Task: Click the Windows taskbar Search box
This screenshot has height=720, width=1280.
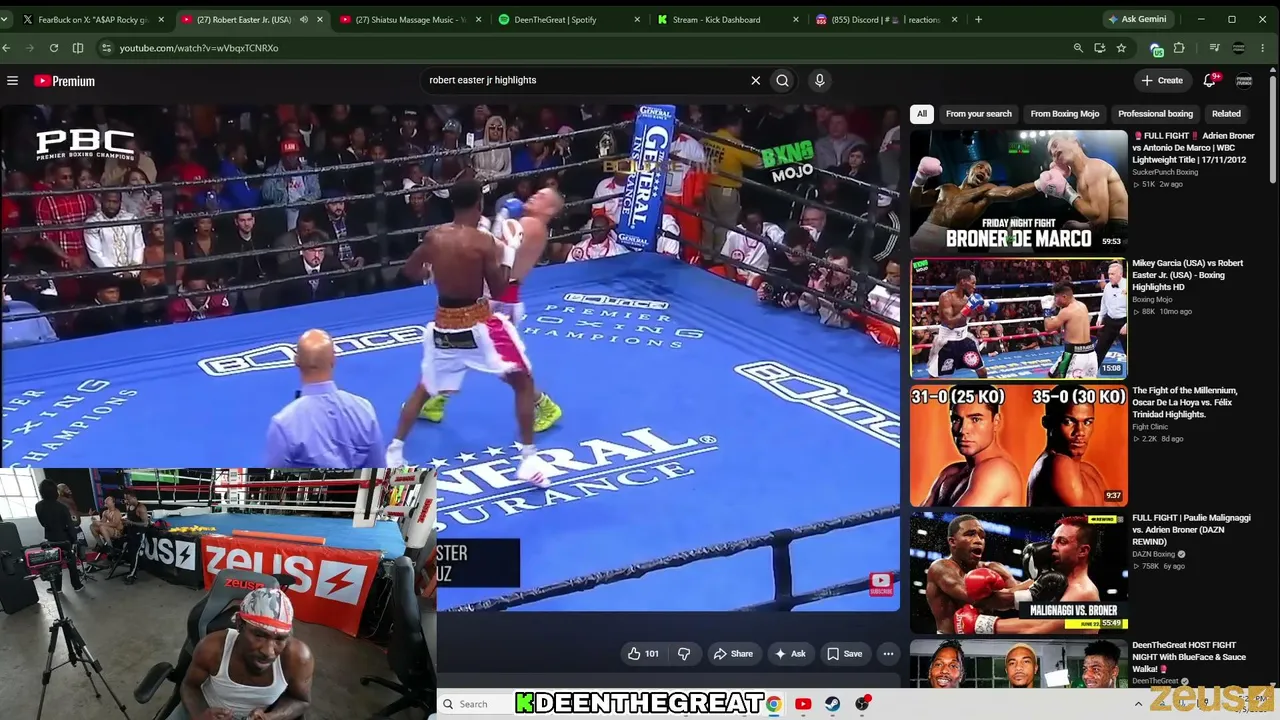Action: [x=475, y=704]
